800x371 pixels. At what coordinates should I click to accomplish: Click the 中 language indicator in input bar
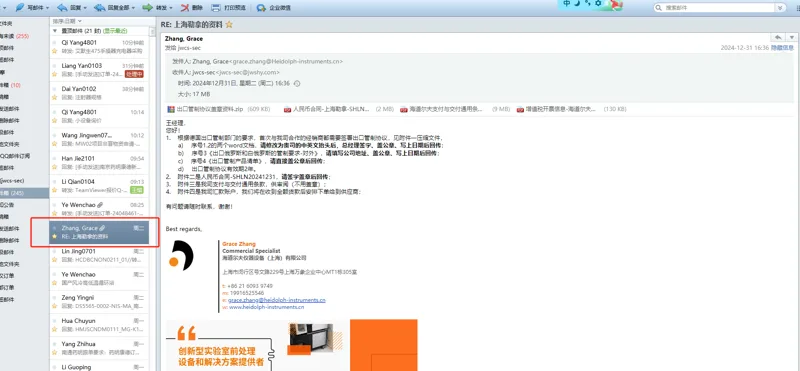567,4
